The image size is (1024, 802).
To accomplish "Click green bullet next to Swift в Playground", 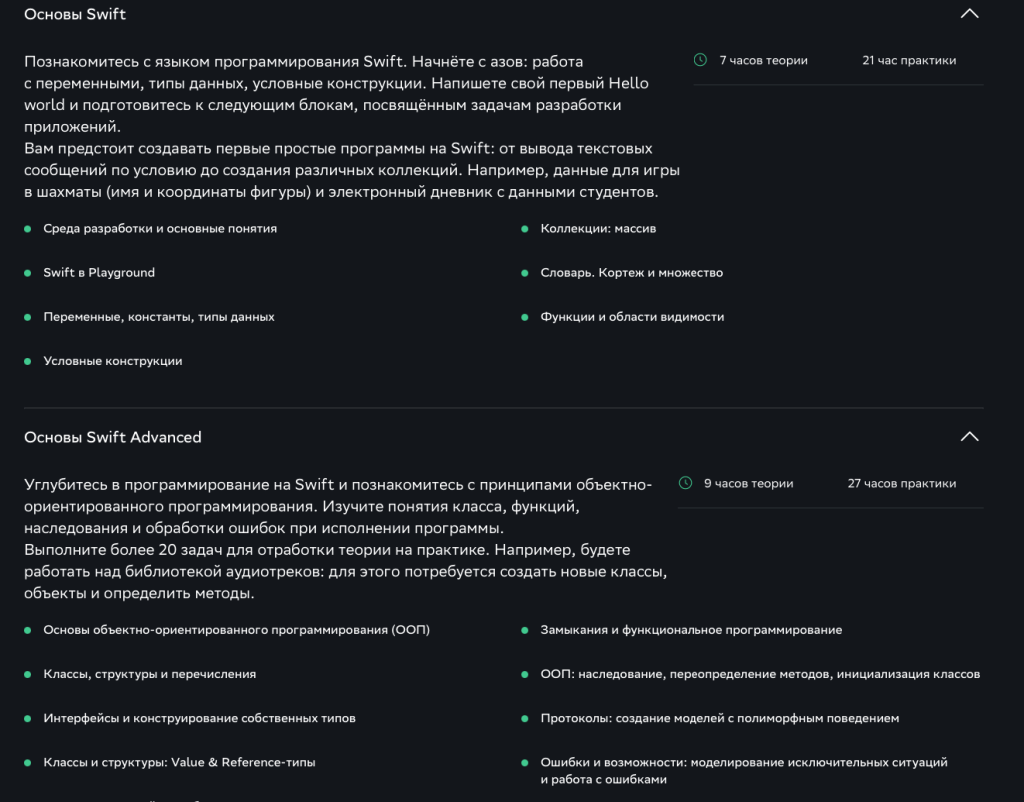I will click(28, 273).
